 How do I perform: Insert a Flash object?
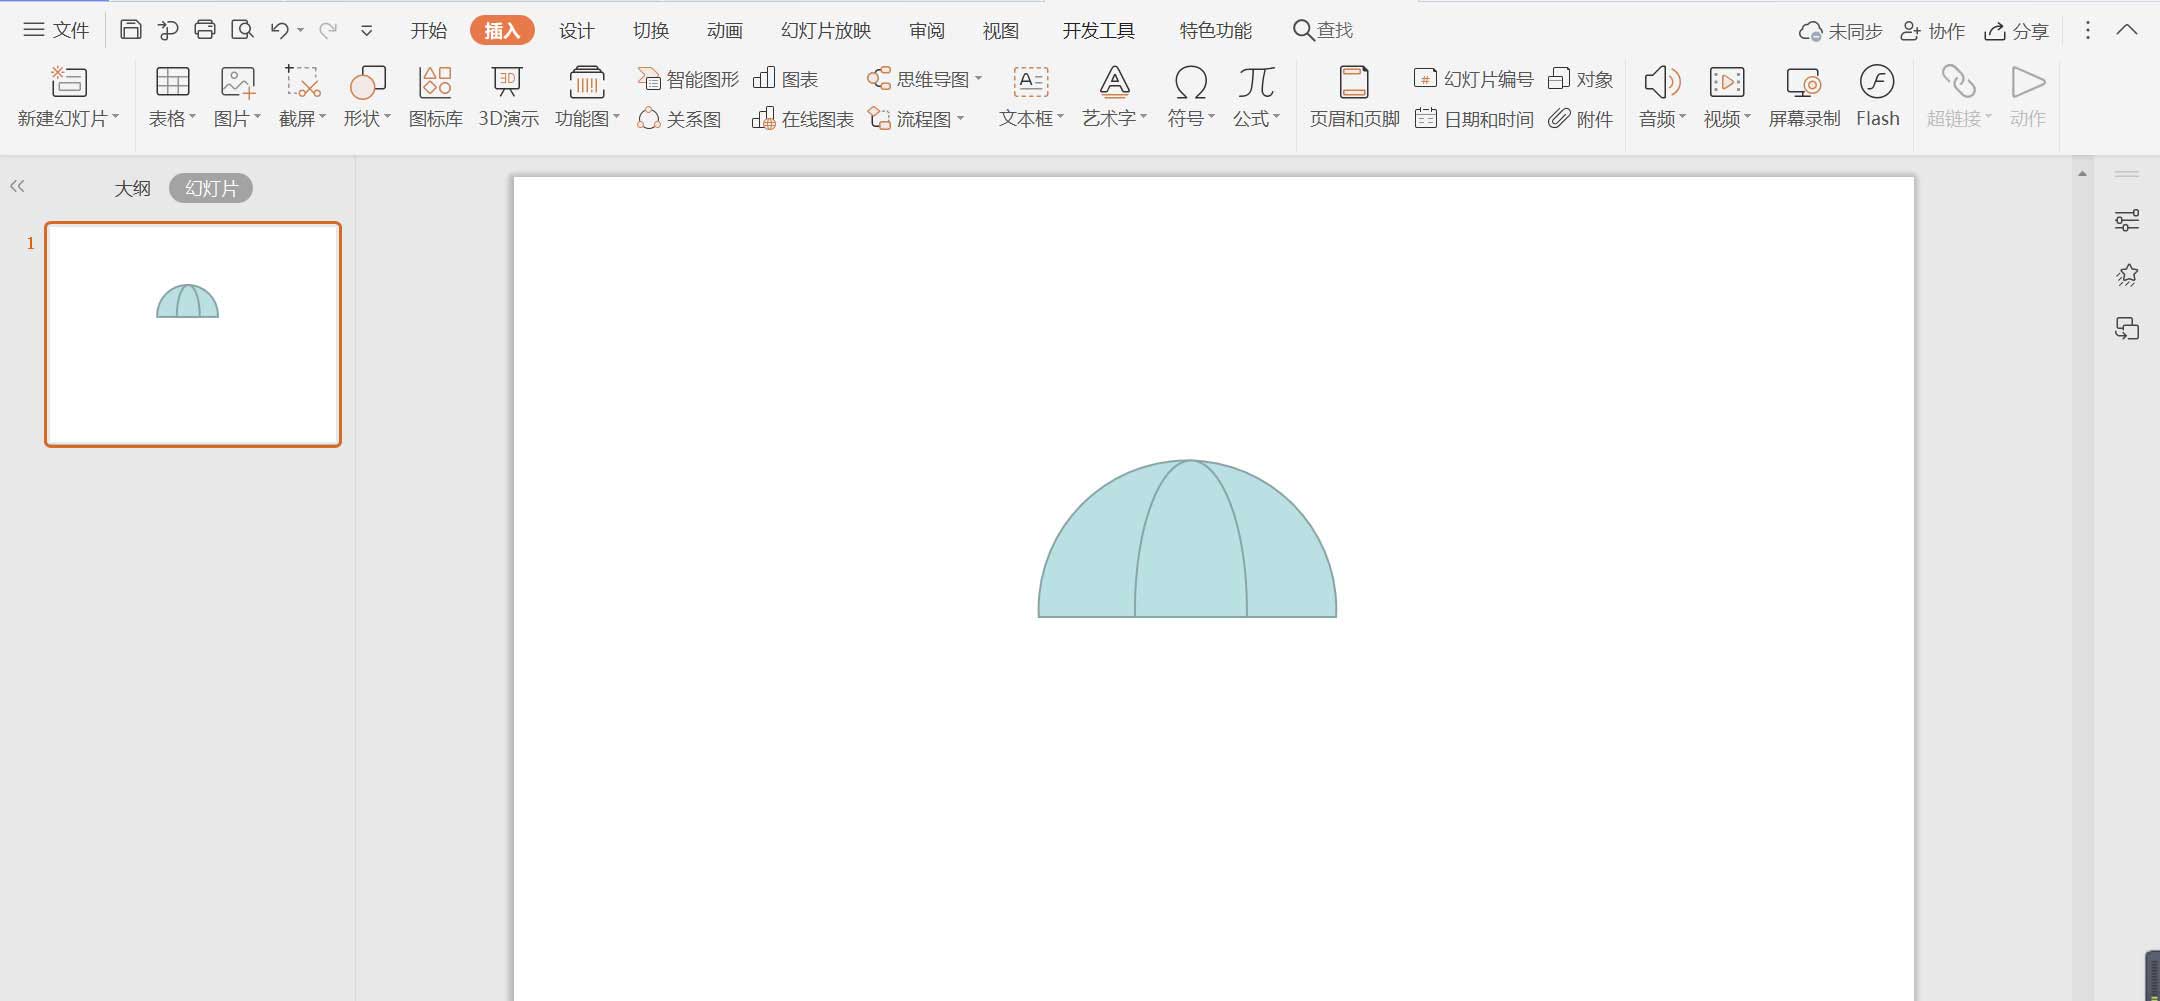pyautogui.click(x=1875, y=95)
